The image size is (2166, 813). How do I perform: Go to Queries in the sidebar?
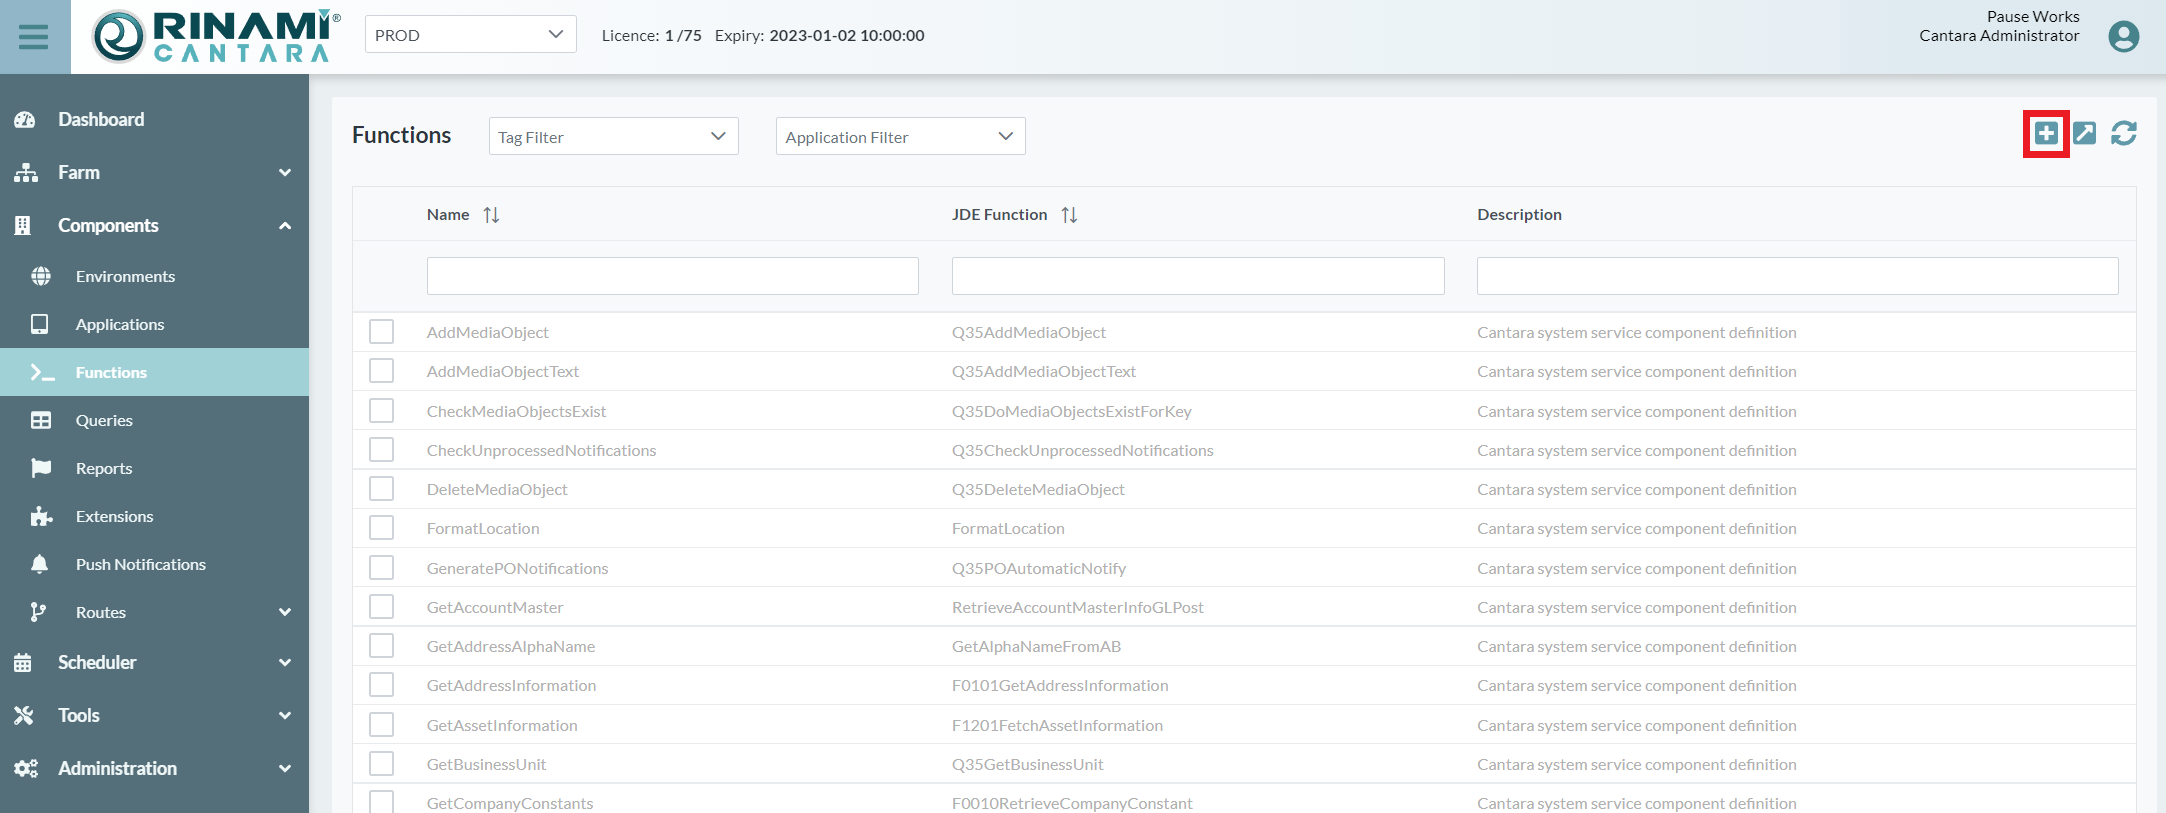click(x=104, y=420)
